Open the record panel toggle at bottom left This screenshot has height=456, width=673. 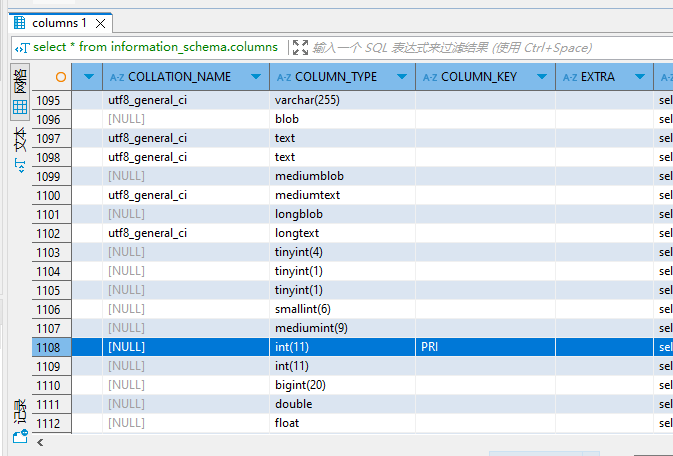tap(20, 420)
